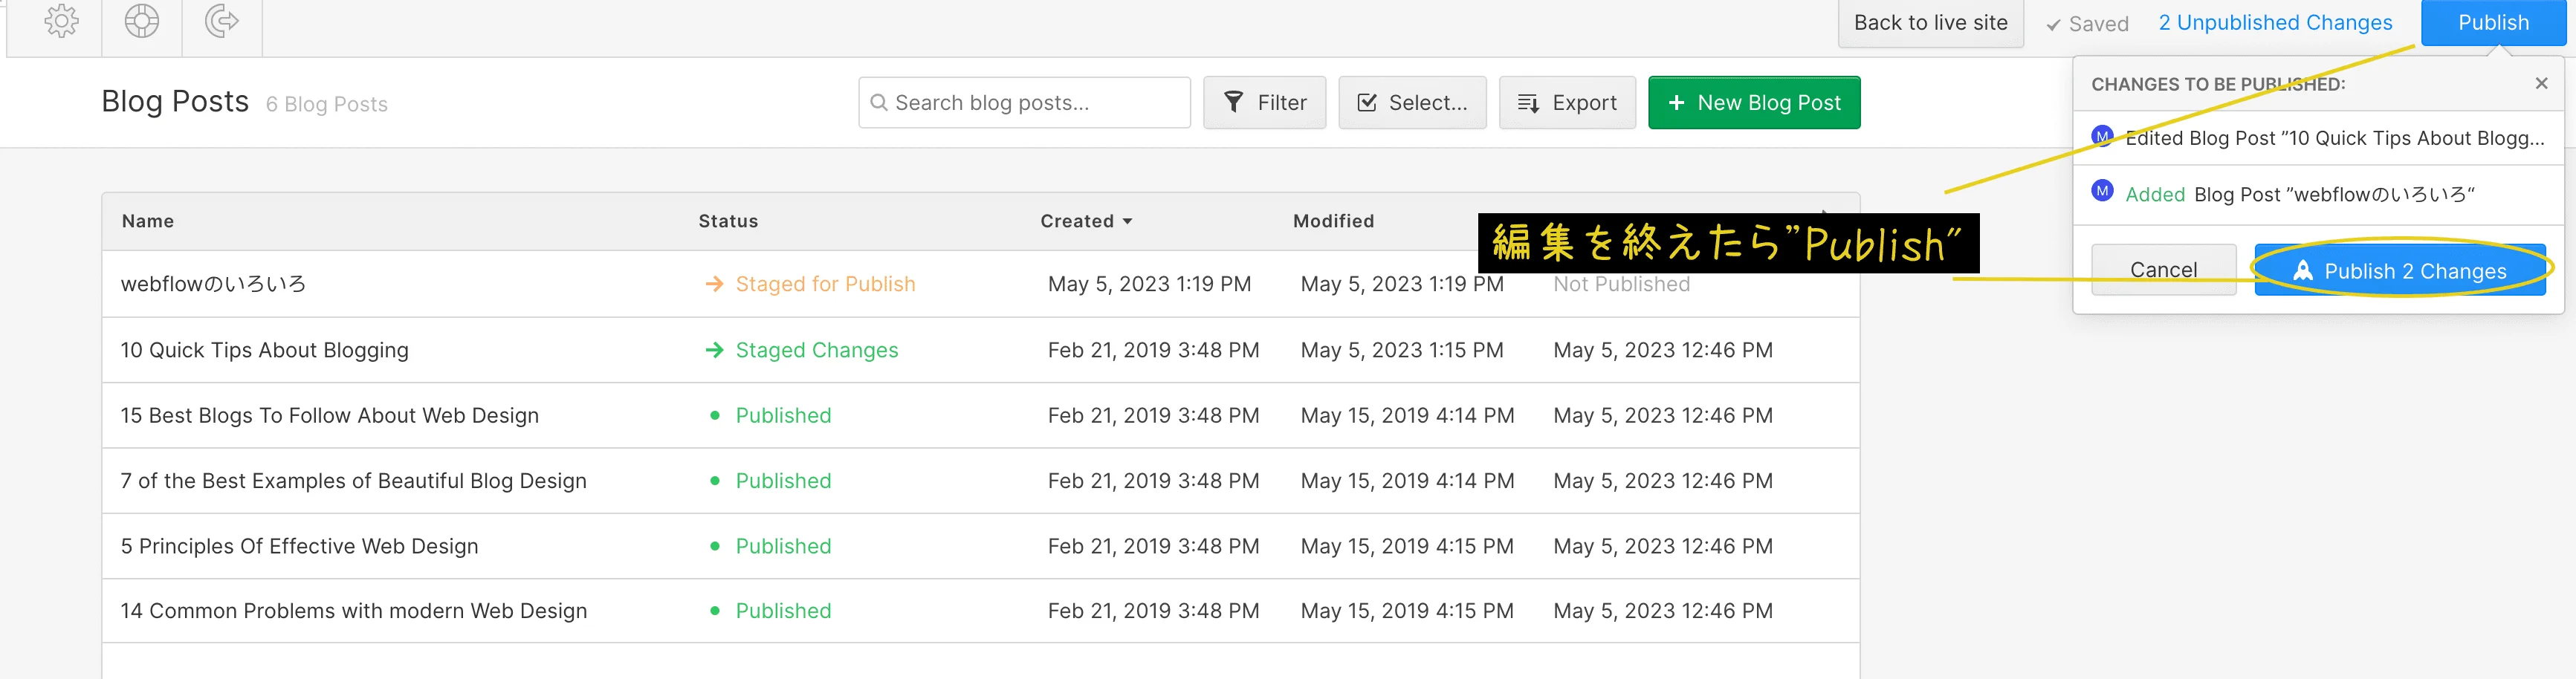The height and width of the screenshot is (679, 2576).
Task: Open the 2 Unpublished Changes link
Action: point(2275,23)
